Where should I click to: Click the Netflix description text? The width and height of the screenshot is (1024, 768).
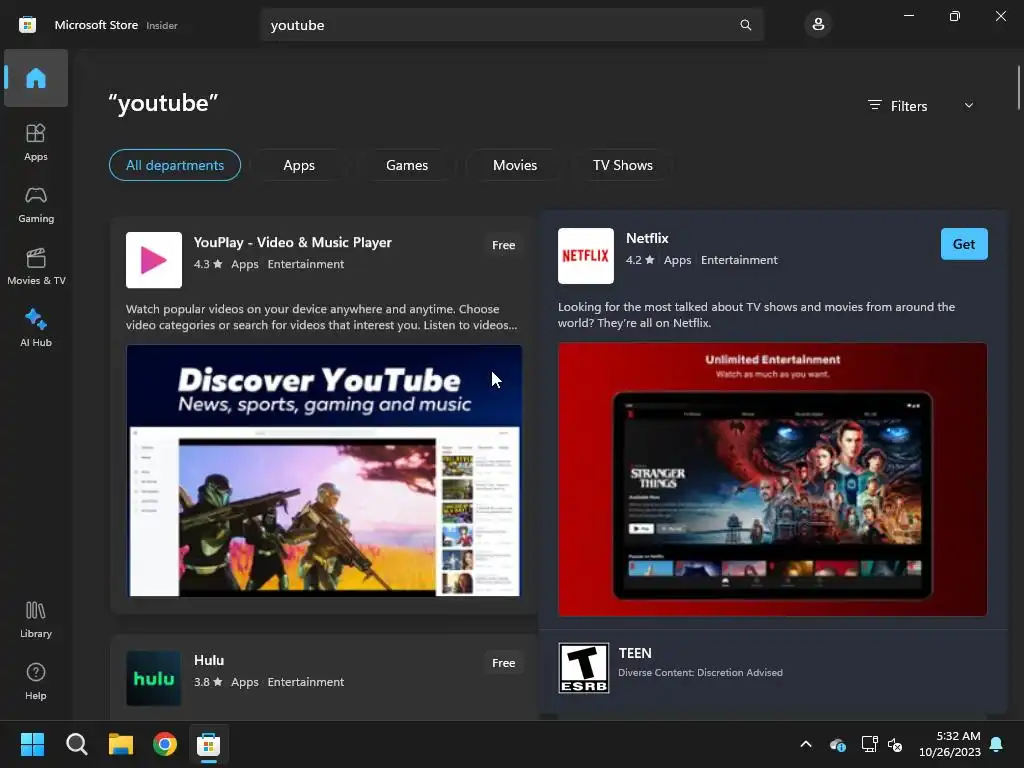coord(756,315)
